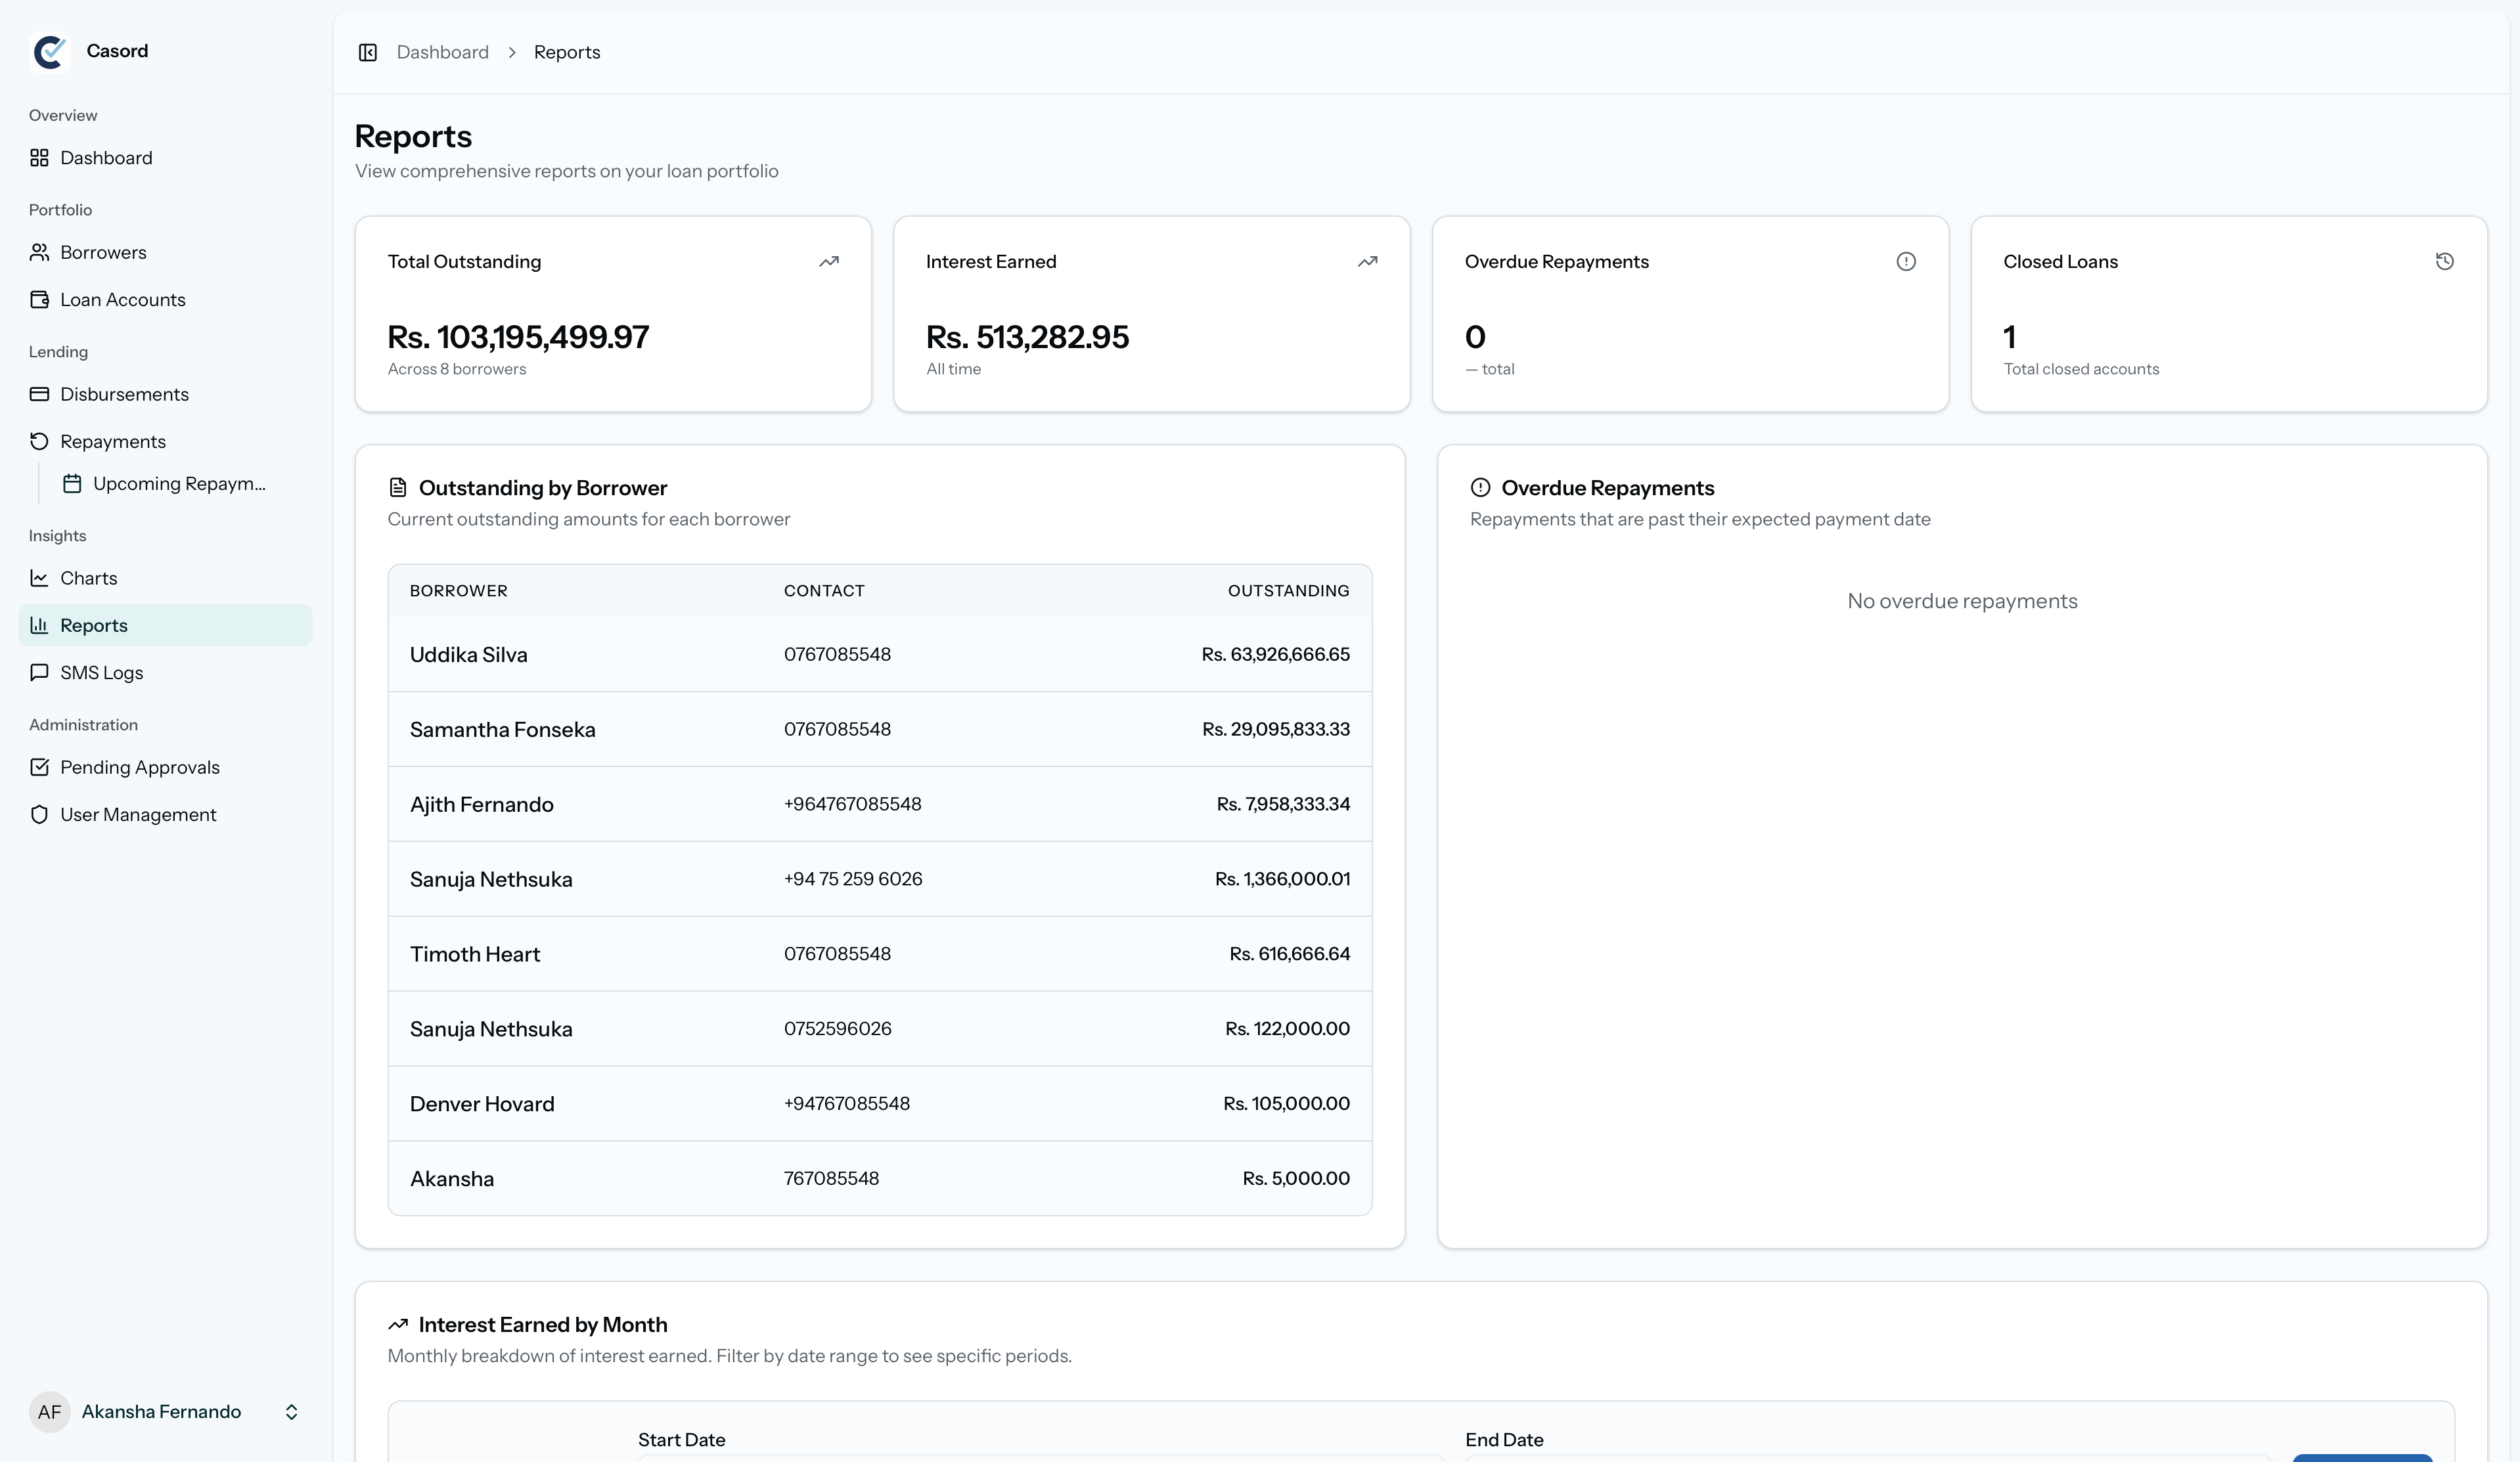The height and width of the screenshot is (1462, 2520).
Task: Open Loan Accounts in the sidebar
Action: pyautogui.click(x=122, y=300)
